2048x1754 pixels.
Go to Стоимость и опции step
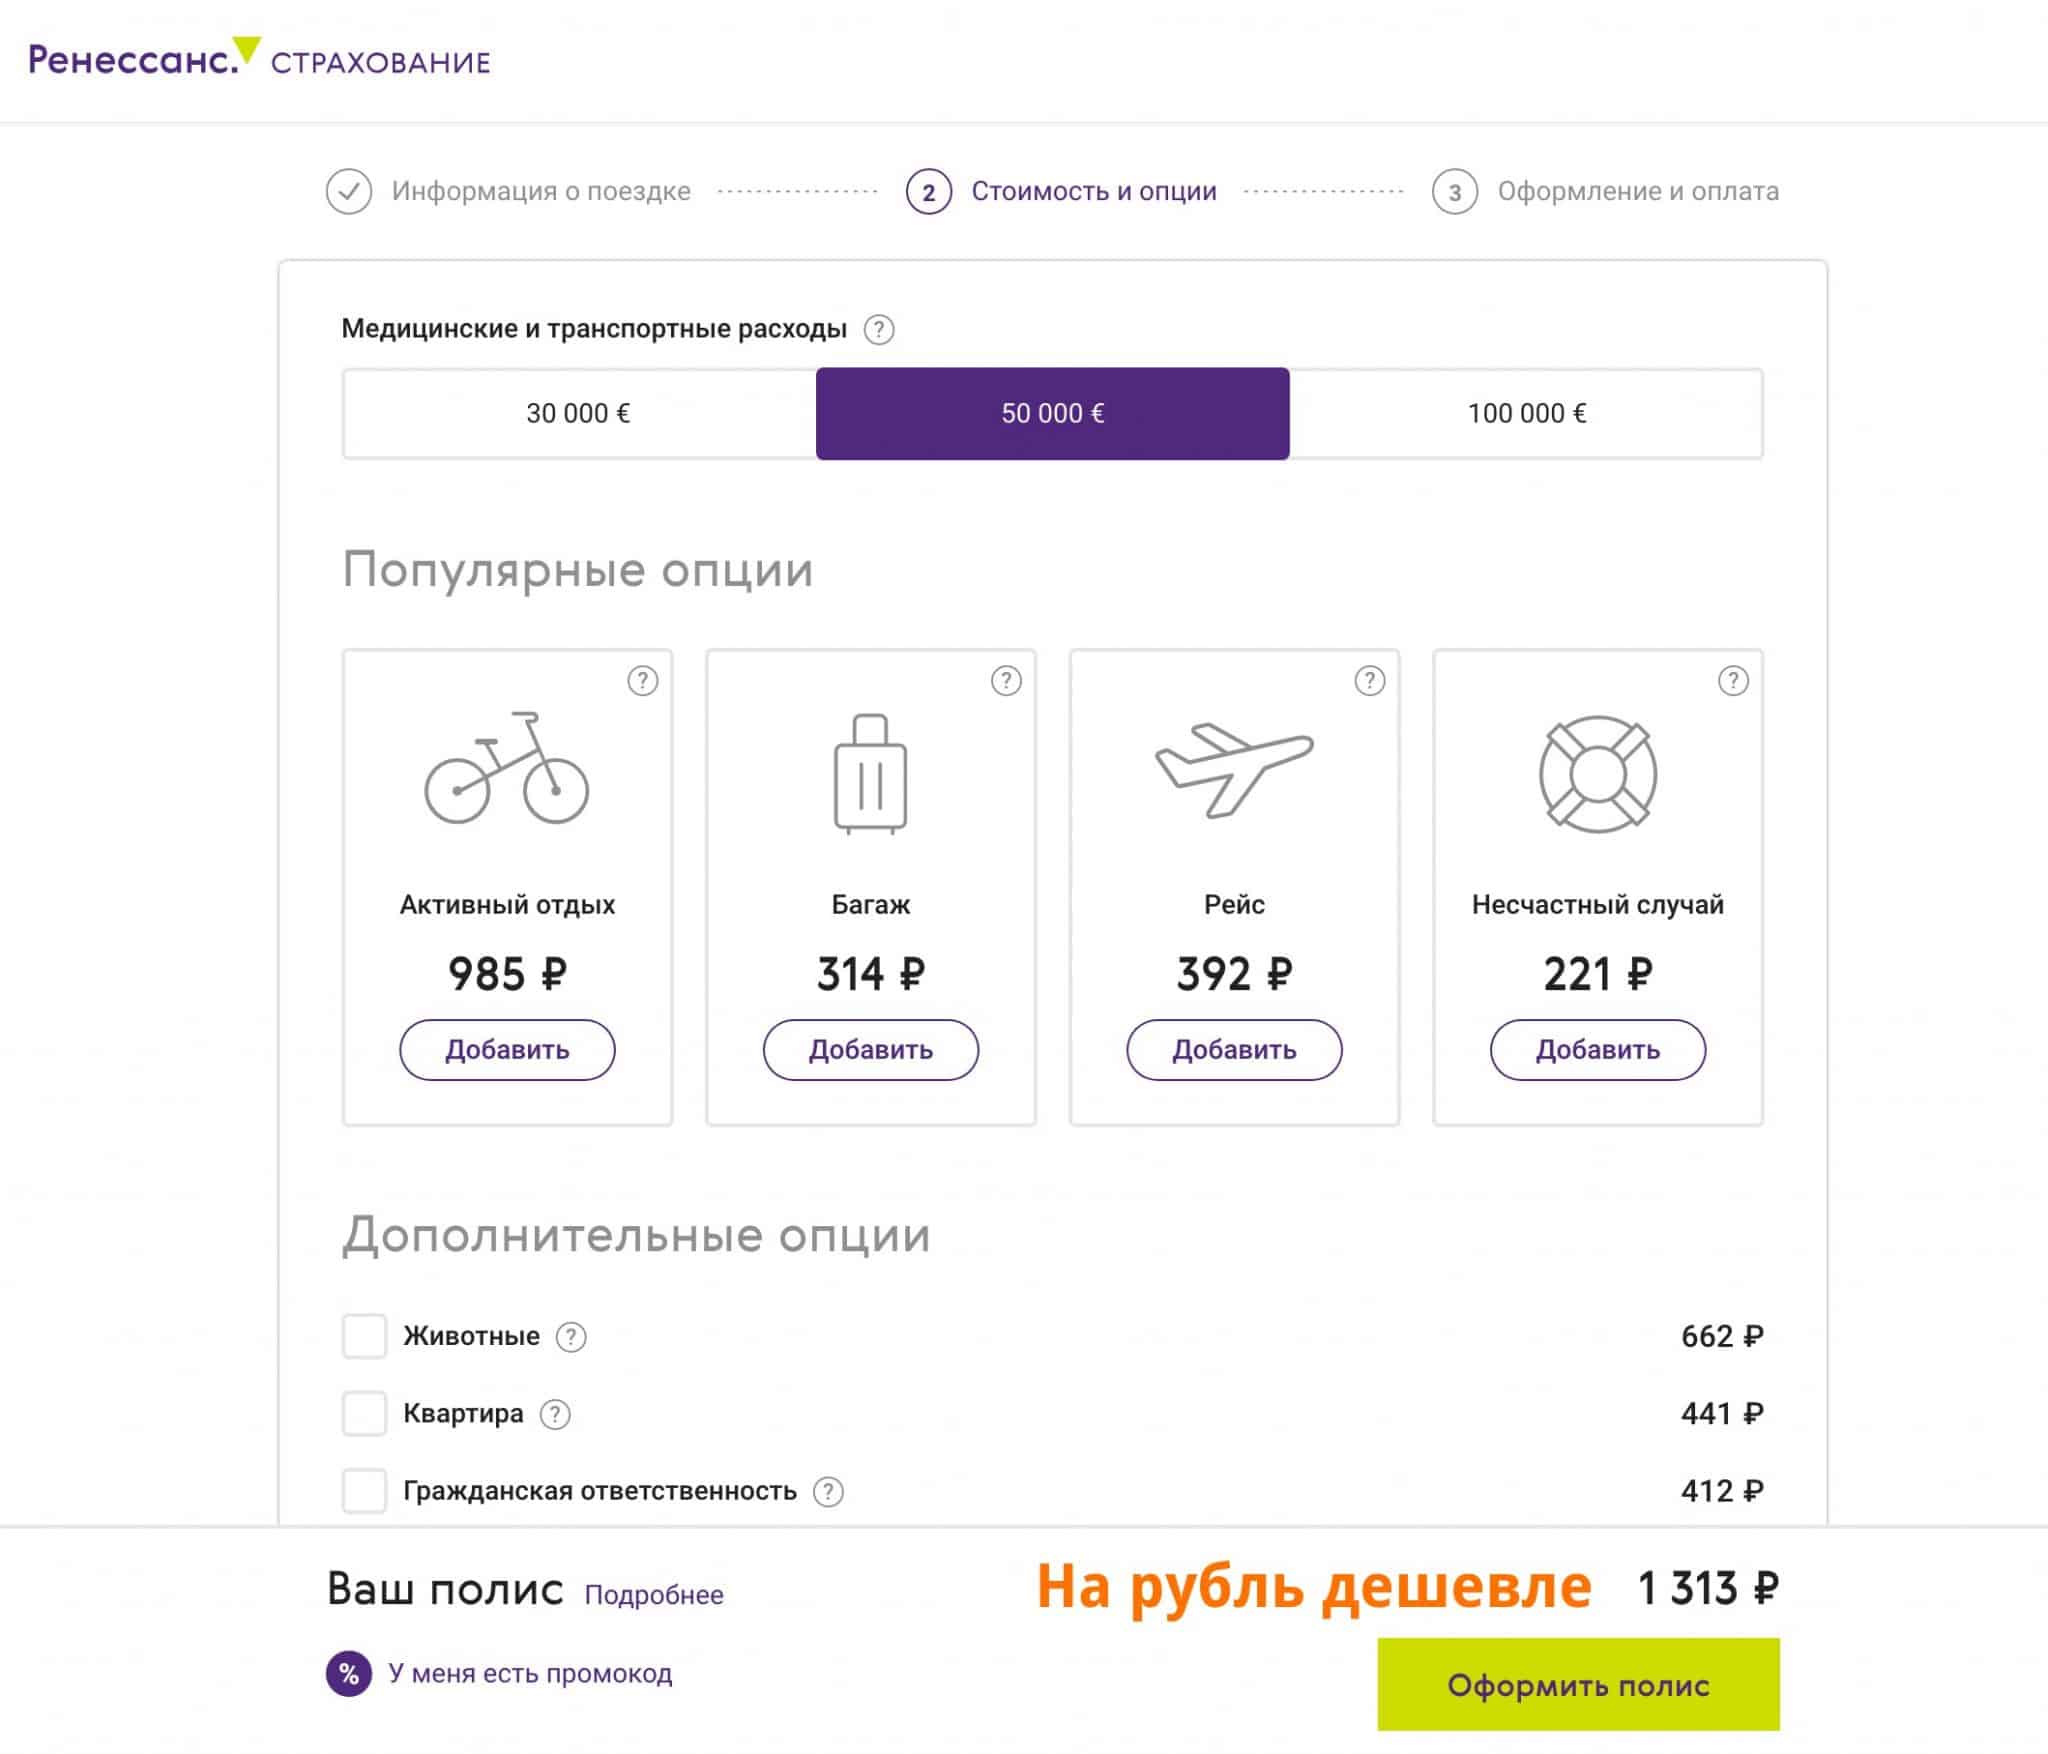[x=1094, y=191]
